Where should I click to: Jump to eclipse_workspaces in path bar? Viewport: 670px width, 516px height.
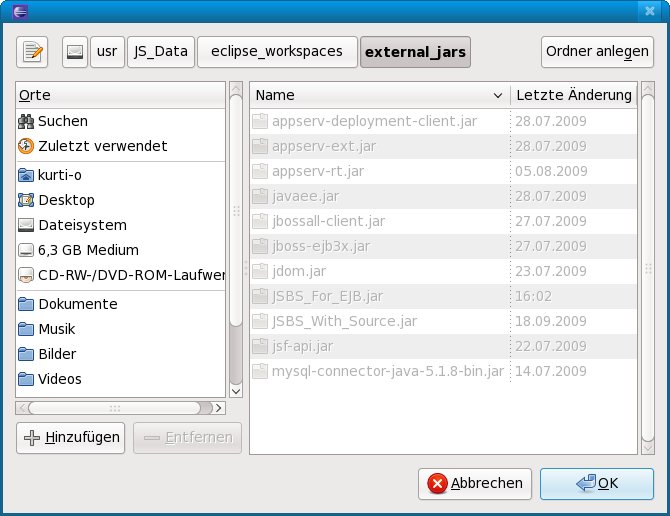click(x=276, y=51)
